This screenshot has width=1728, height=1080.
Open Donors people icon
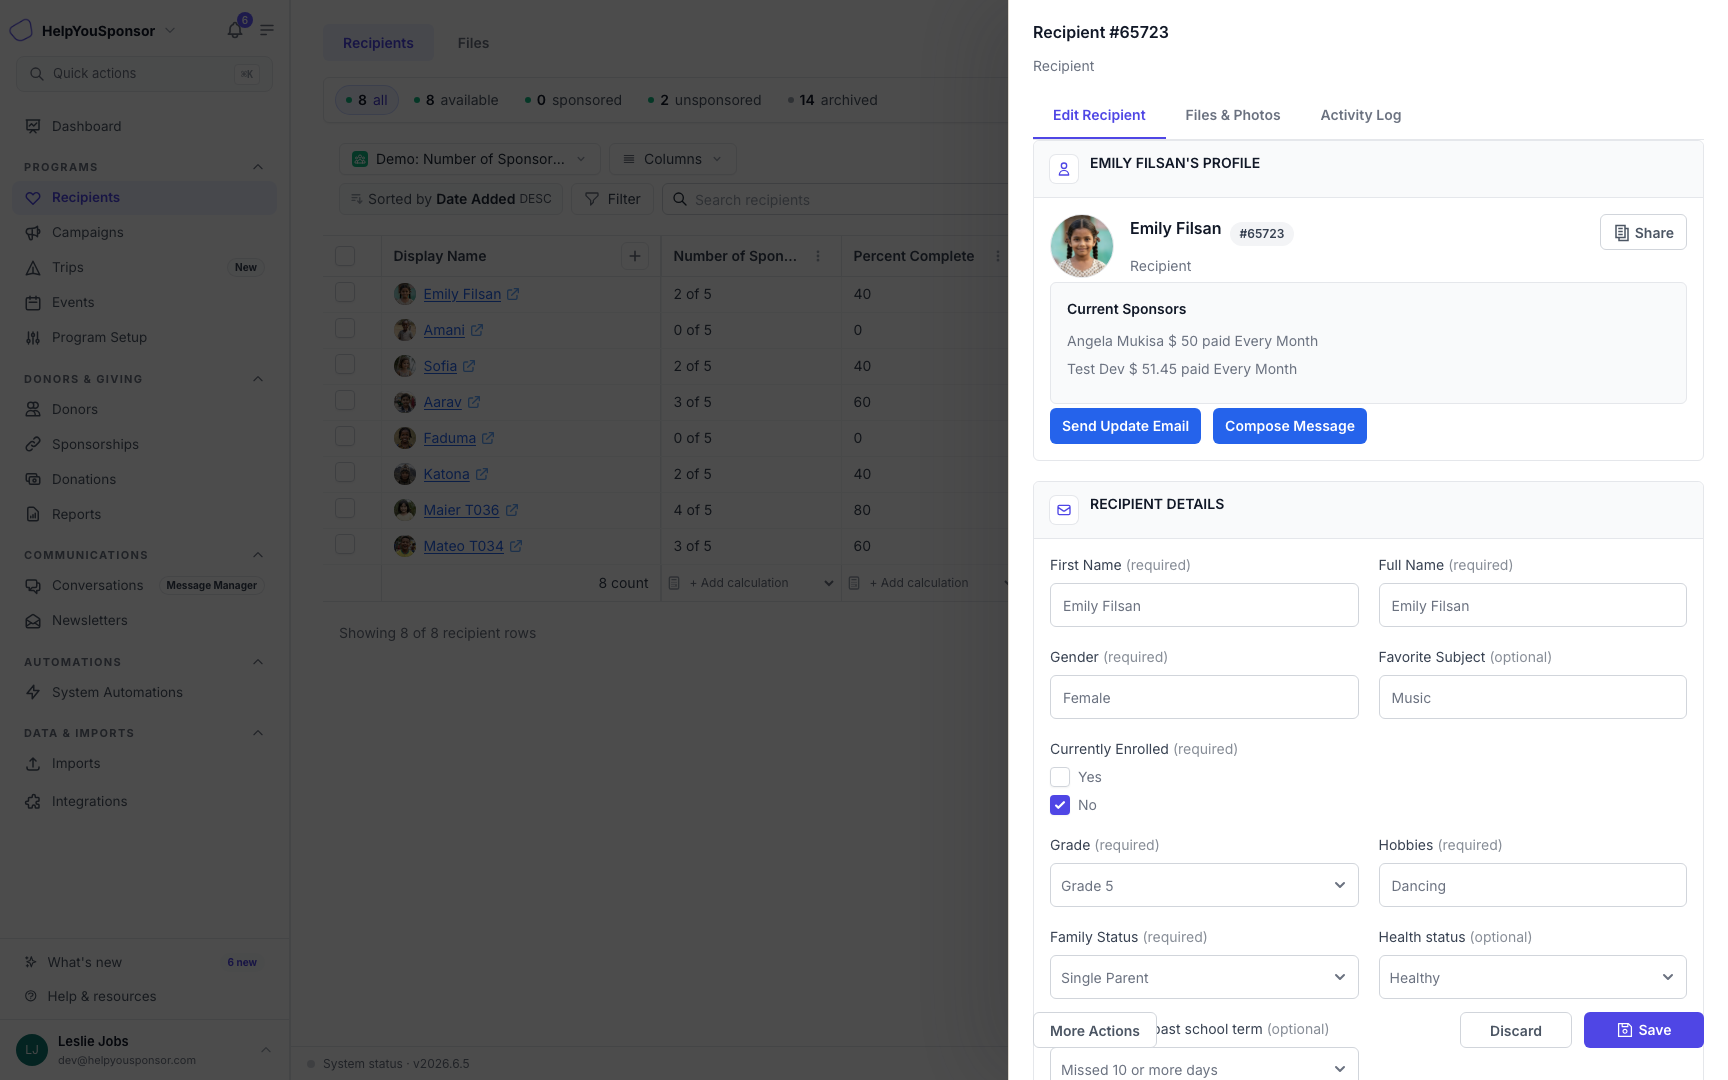33,409
